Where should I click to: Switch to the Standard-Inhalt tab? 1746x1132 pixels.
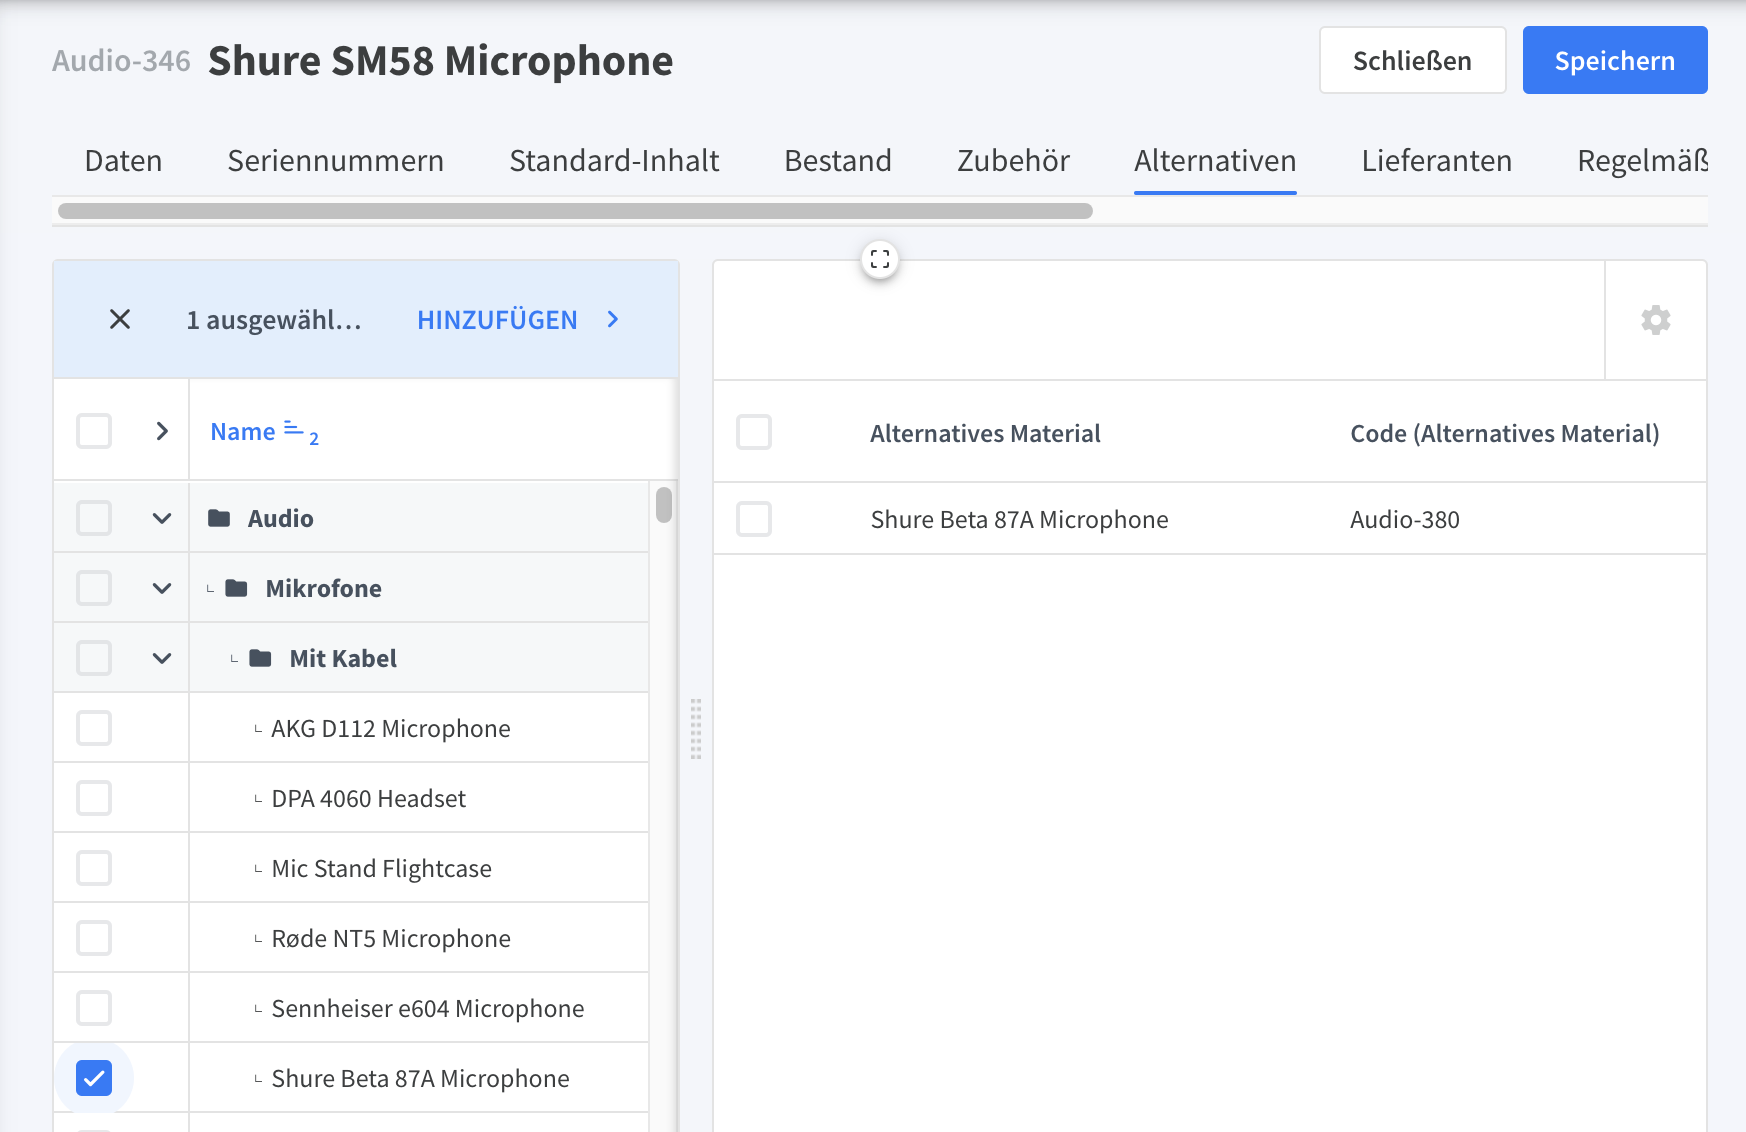[614, 161]
